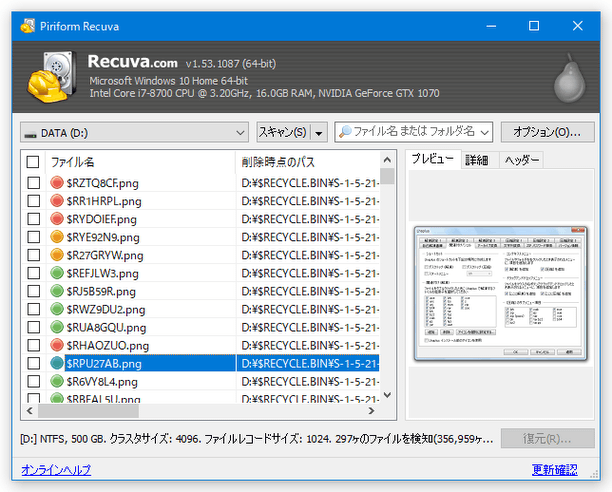Check the box for $RHAOZUO.png

pos(34,345)
